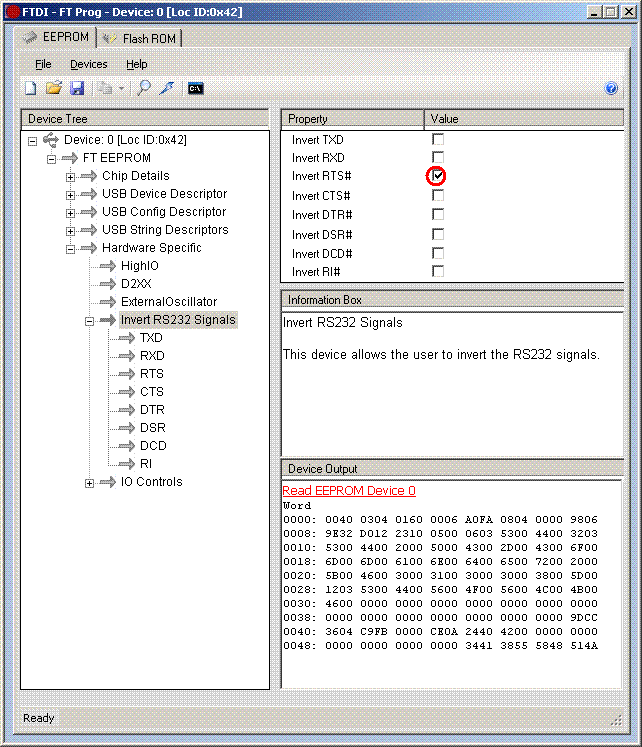The width and height of the screenshot is (642, 747).
Task: Select the DCD tree item
Action: (x=153, y=446)
